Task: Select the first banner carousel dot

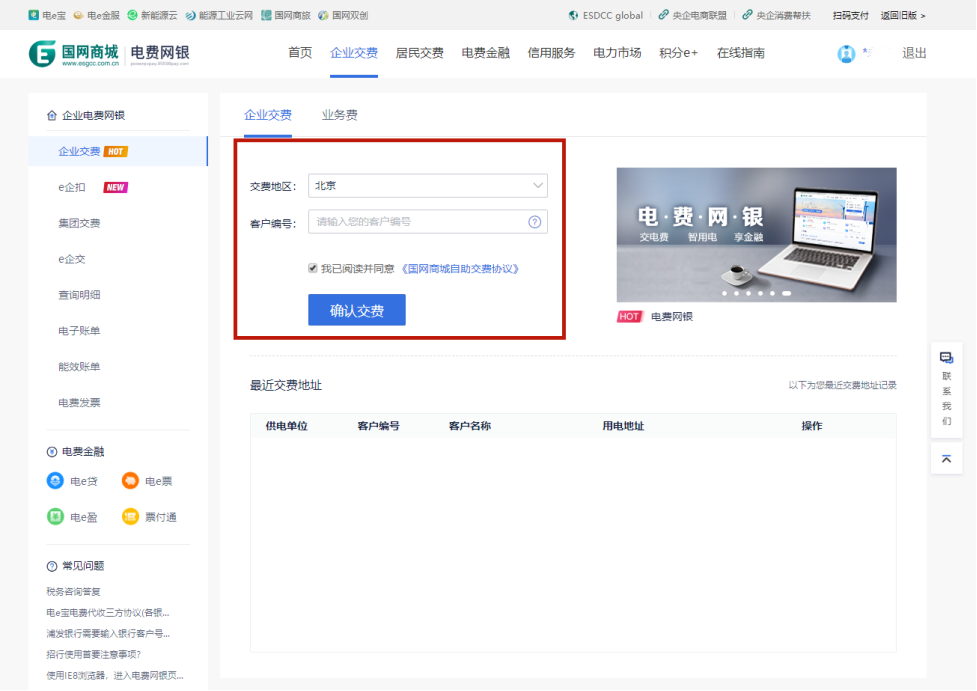Action: tap(725, 293)
